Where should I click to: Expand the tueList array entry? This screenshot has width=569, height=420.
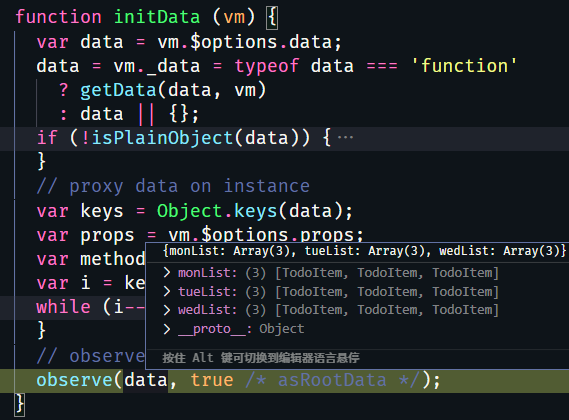pos(167,291)
